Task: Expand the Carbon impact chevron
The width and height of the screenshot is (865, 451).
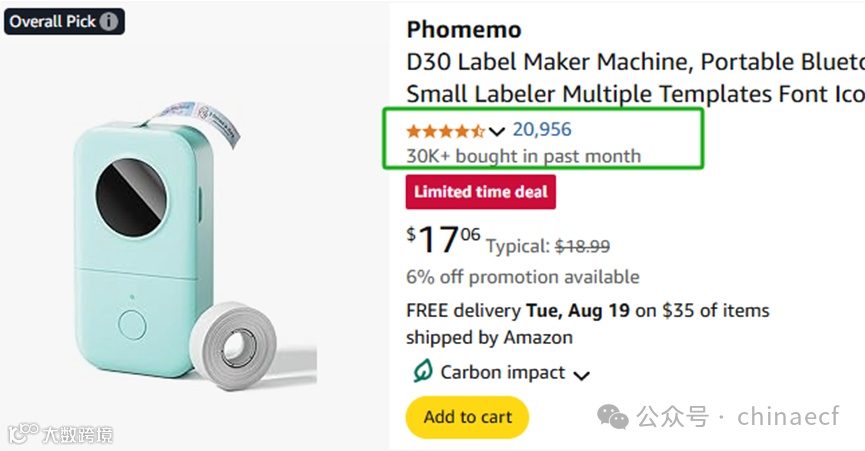Action: (581, 375)
